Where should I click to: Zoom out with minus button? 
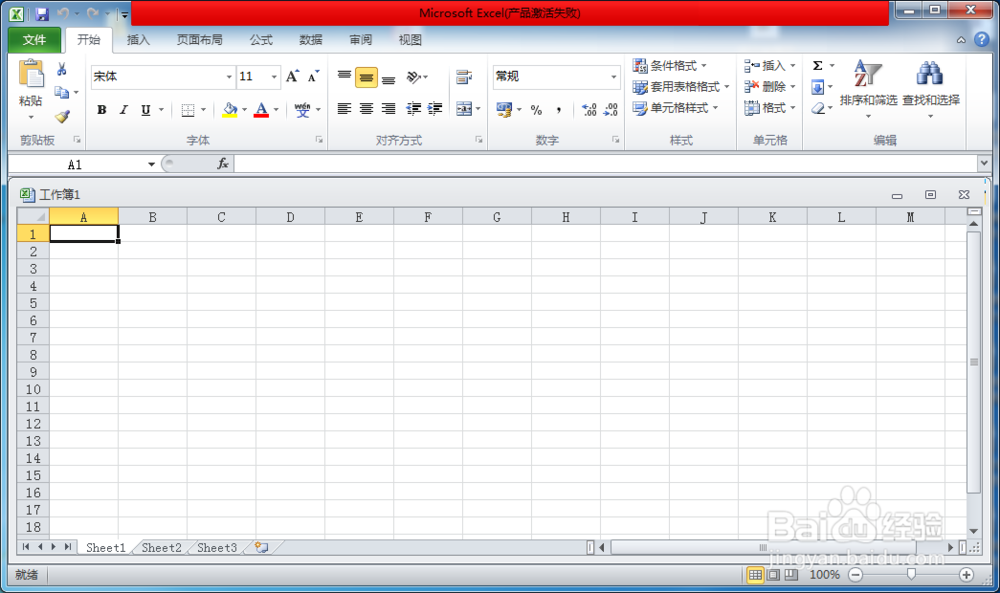(856, 575)
